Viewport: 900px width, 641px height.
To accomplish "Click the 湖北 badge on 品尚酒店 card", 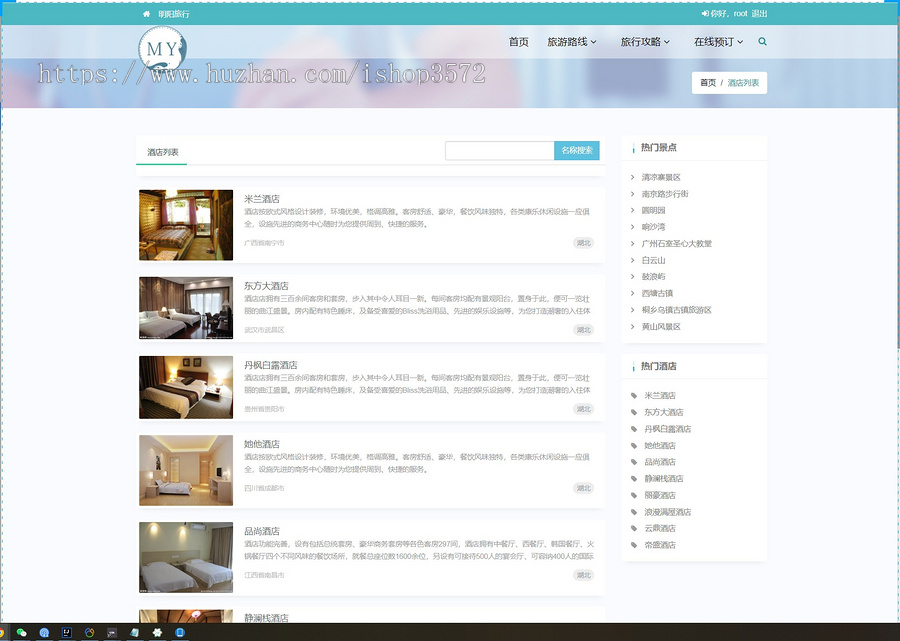I will coord(584,575).
